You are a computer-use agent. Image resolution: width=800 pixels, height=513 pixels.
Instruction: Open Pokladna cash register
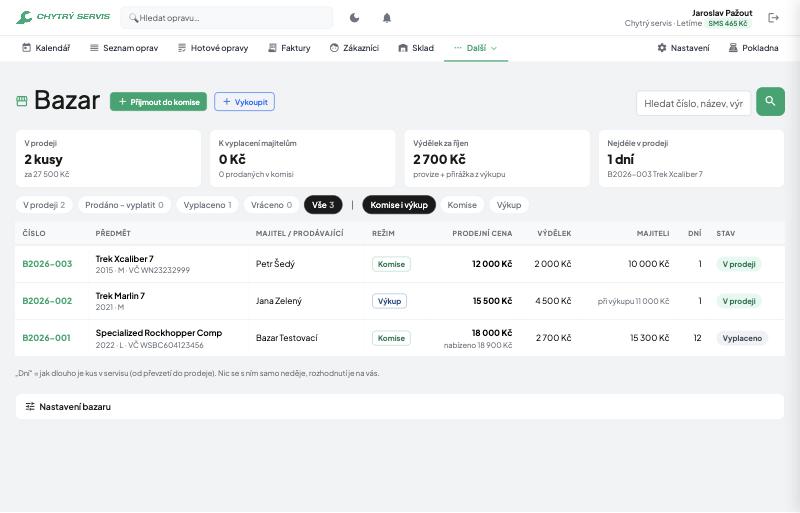[x=754, y=48]
